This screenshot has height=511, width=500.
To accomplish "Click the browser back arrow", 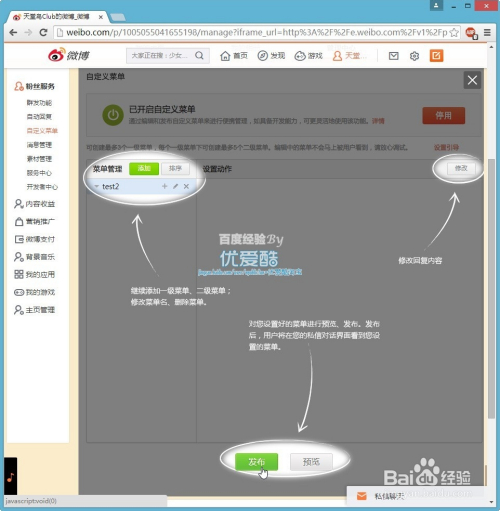I will point(13,32).
